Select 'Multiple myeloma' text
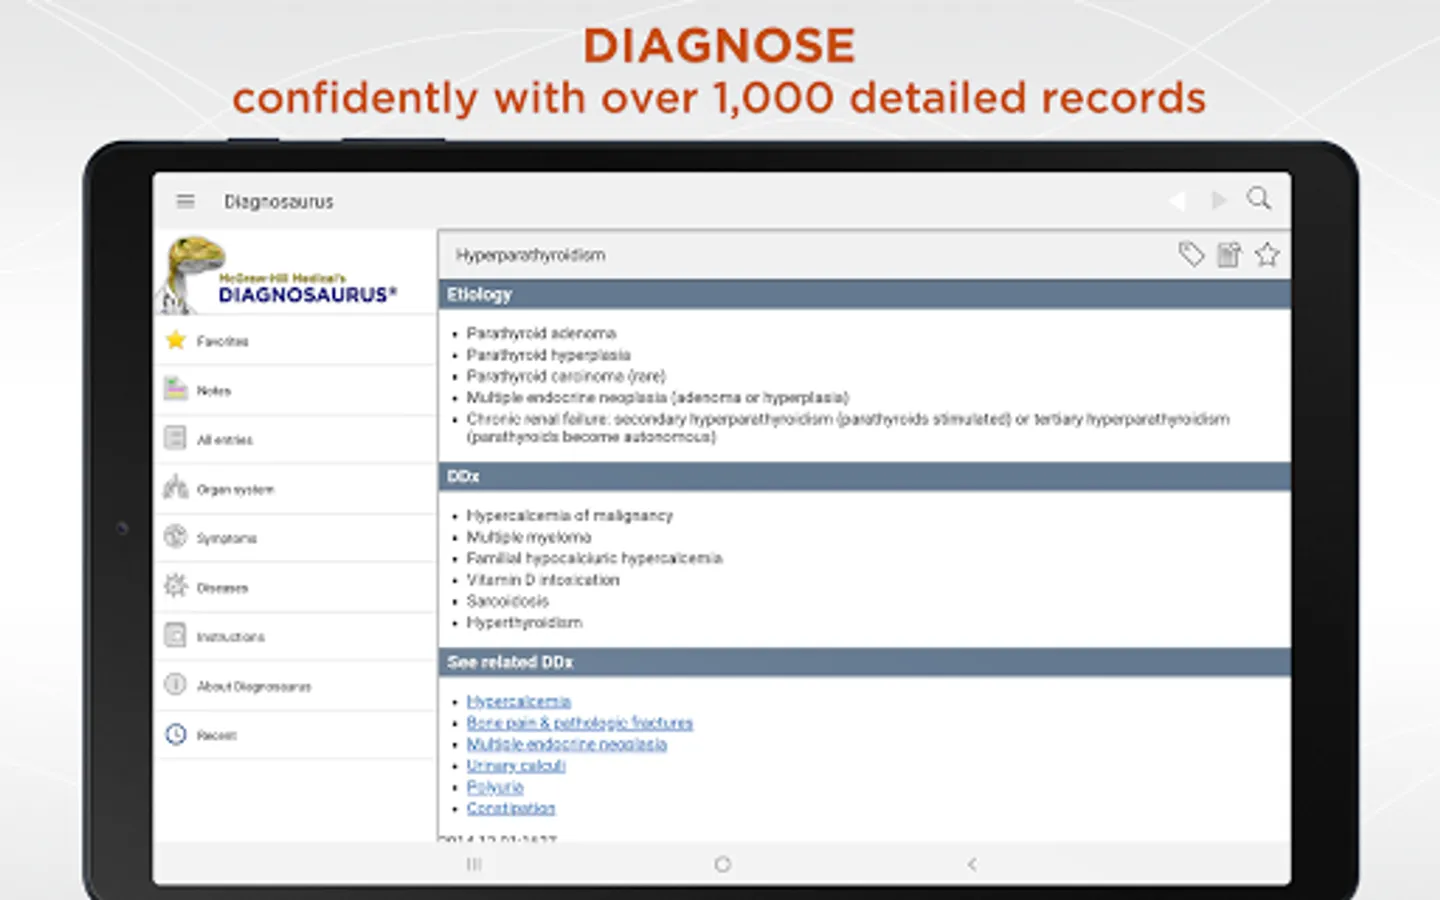Viewport: 1440px width, 900px height. coord(529,537)
